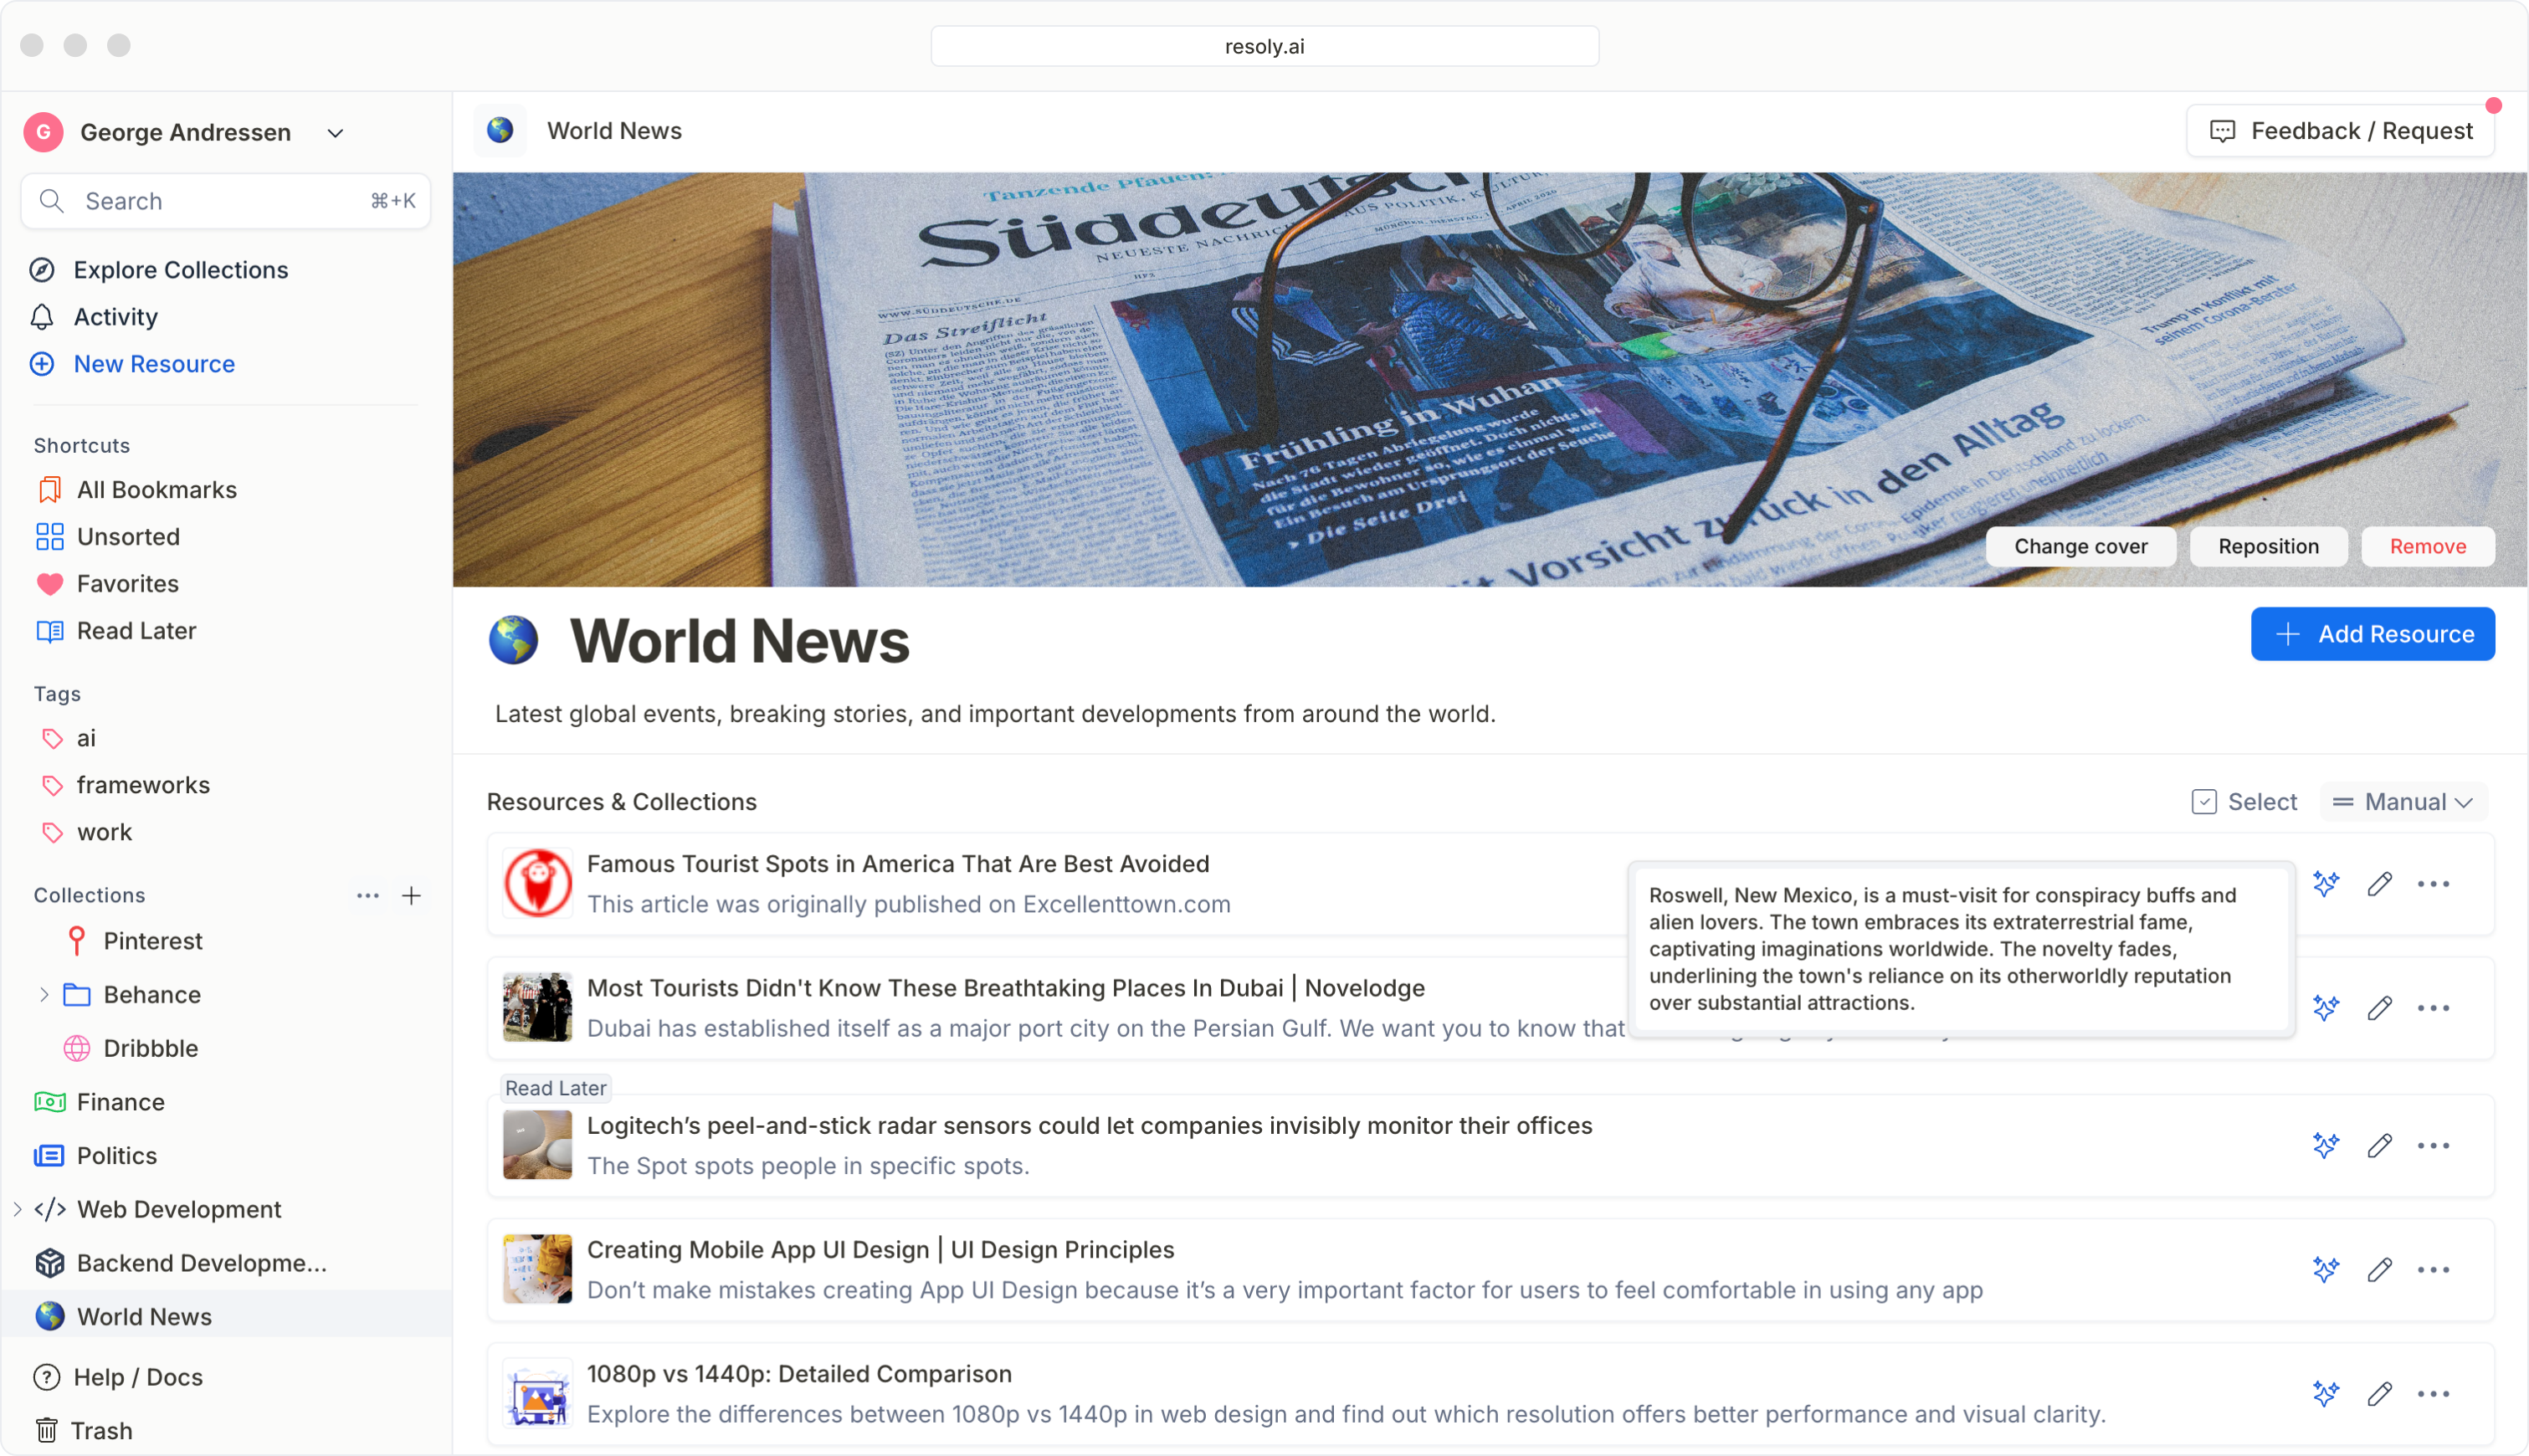Open three-dot menu for Creating Mobile App UI Design
Viewport: 2529px width, 1456px height.
(2433, 1270)
